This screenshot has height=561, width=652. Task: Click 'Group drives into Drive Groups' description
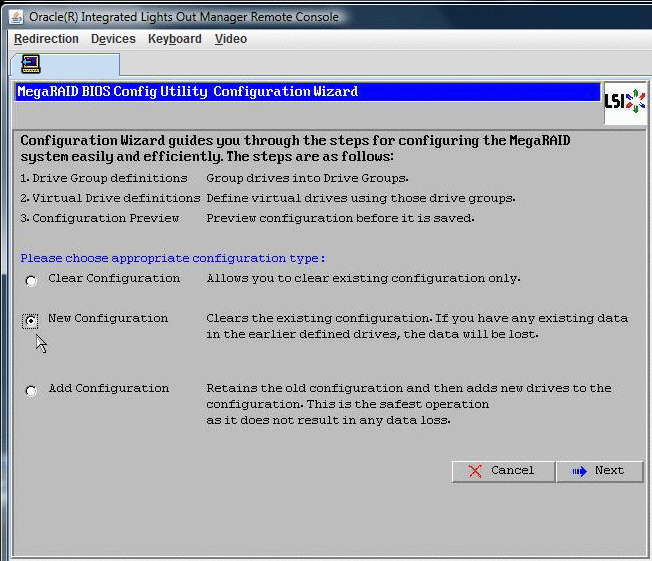(307, 178)
